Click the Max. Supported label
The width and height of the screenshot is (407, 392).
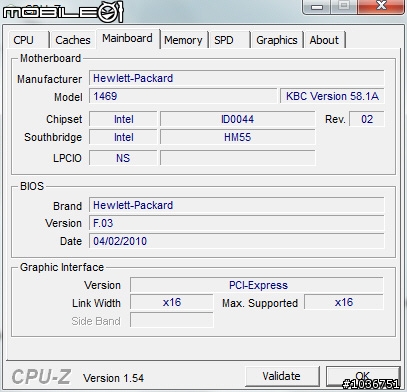pyautogui.click(x=260, y=303)
